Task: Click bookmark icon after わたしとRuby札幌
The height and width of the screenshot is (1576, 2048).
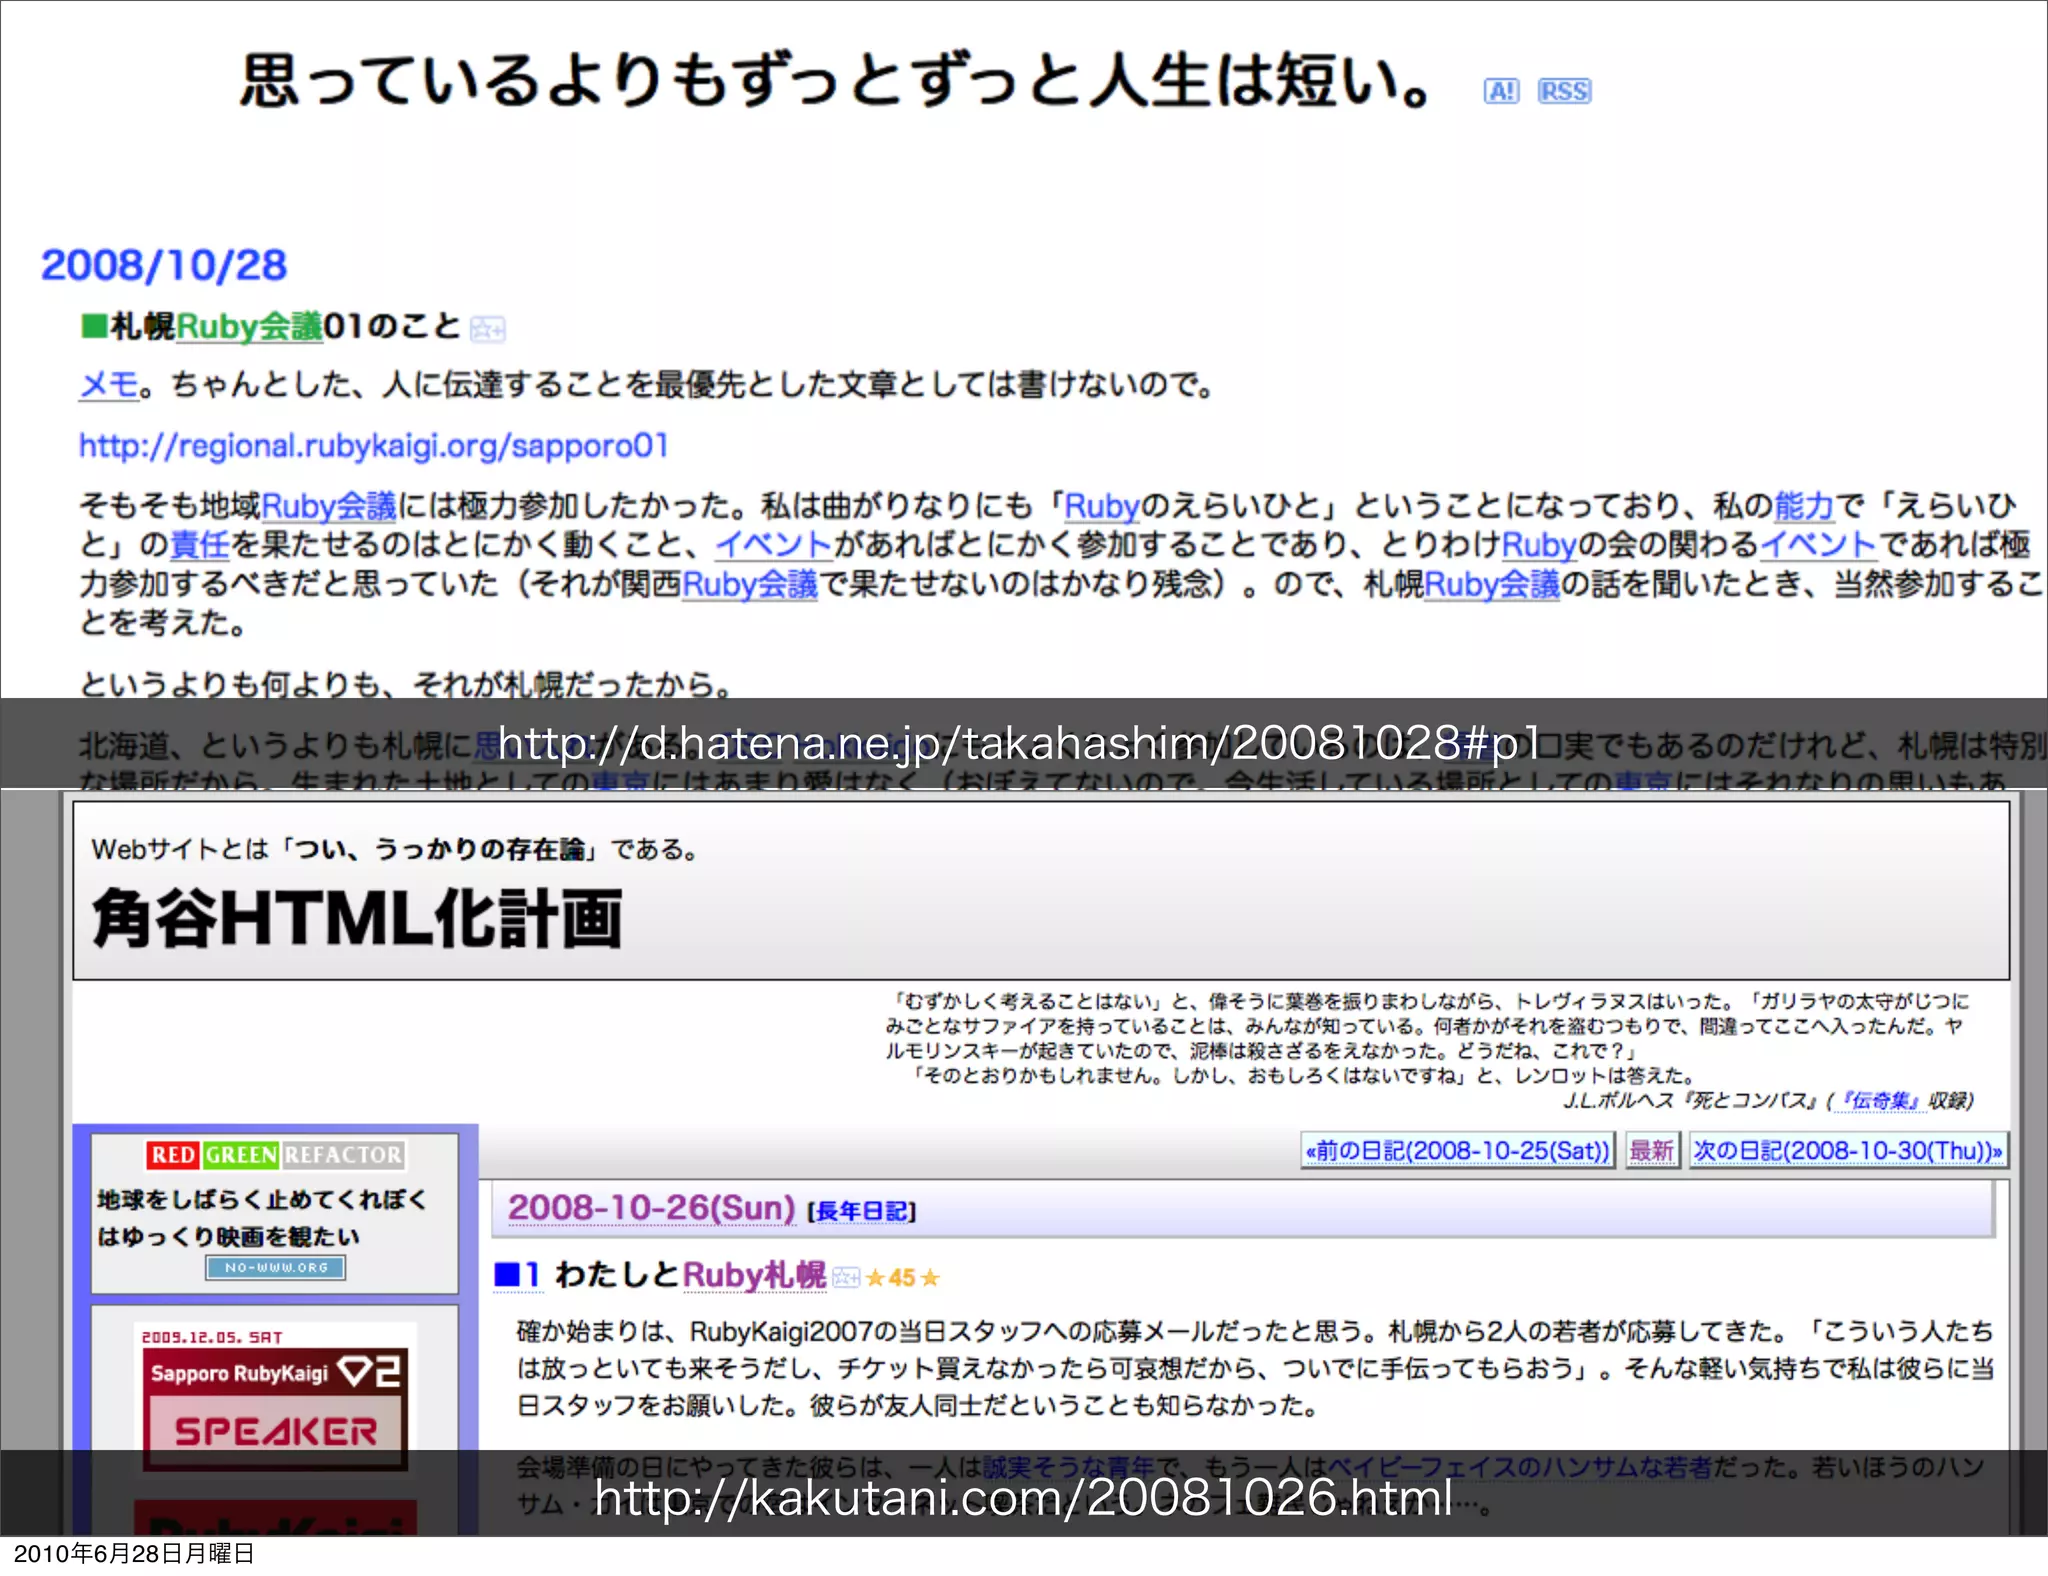Action: (846, 1277)
